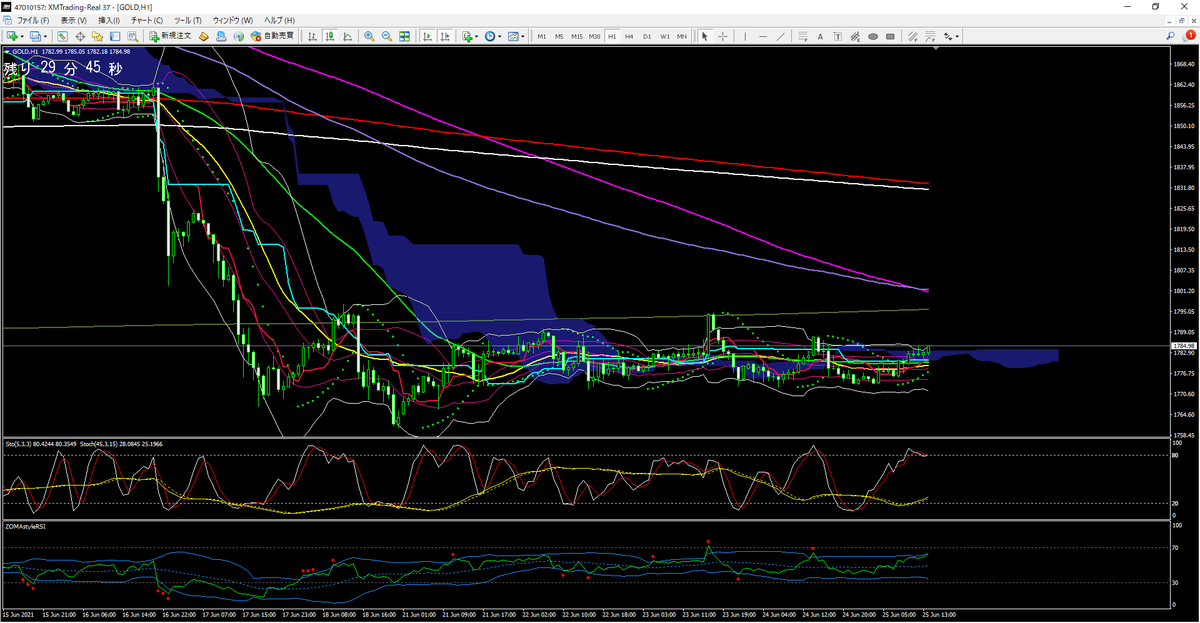Toggle chart shift from right edge
This screenshot has width=1200, height=623.
point(444,36)
